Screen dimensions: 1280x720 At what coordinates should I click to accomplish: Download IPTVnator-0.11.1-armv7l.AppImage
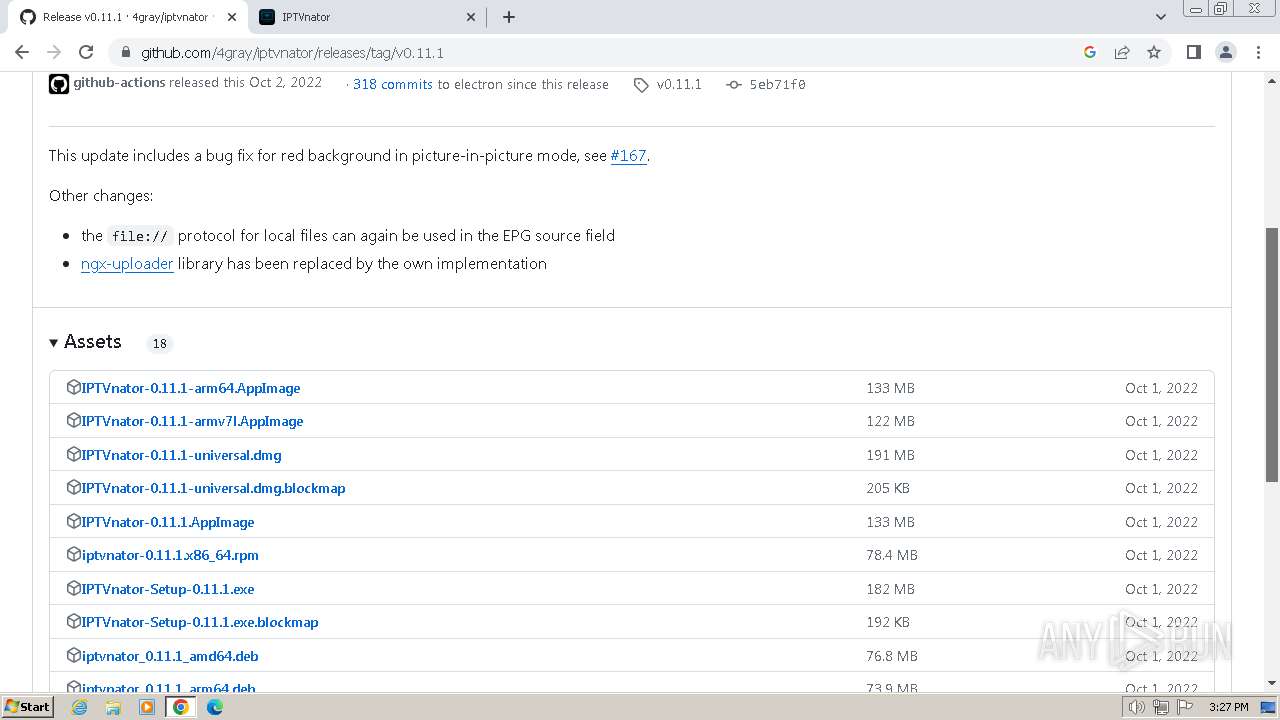tap(192, 421)
